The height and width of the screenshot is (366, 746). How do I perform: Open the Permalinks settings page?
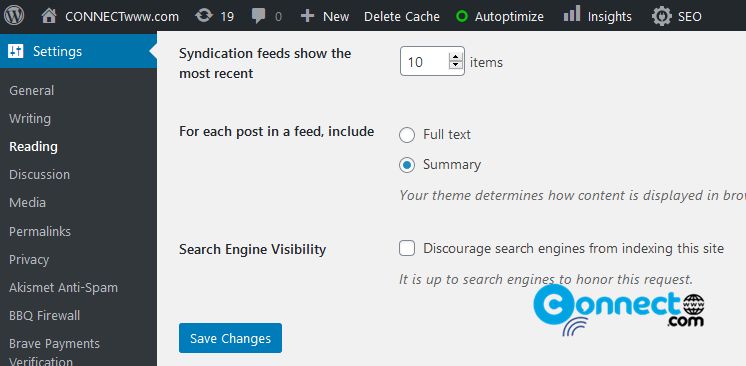click(x=40, y=232)
